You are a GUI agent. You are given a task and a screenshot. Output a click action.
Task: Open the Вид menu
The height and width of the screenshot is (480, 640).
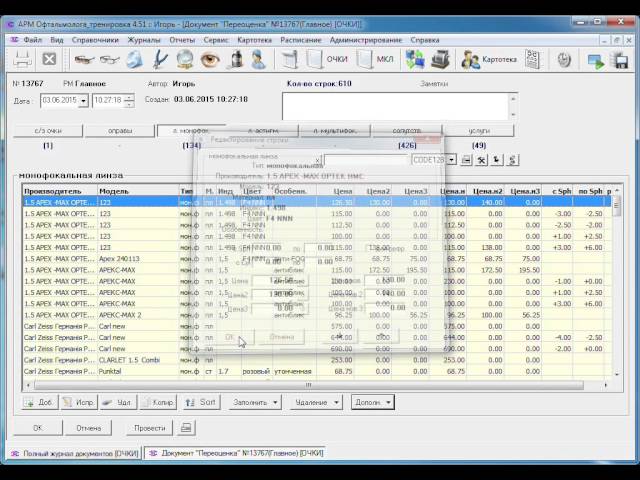point(57,40)
